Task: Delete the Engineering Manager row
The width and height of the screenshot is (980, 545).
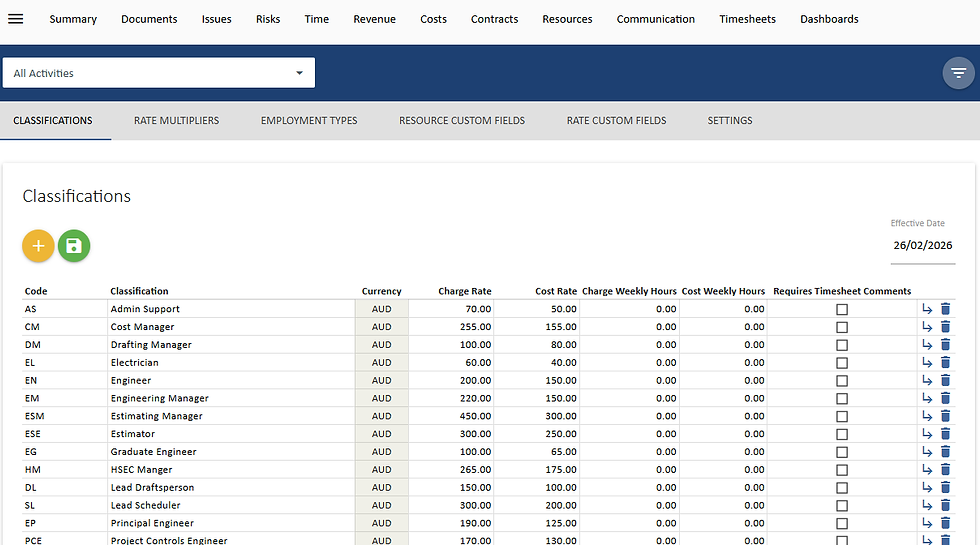Action: click(945, 398)
